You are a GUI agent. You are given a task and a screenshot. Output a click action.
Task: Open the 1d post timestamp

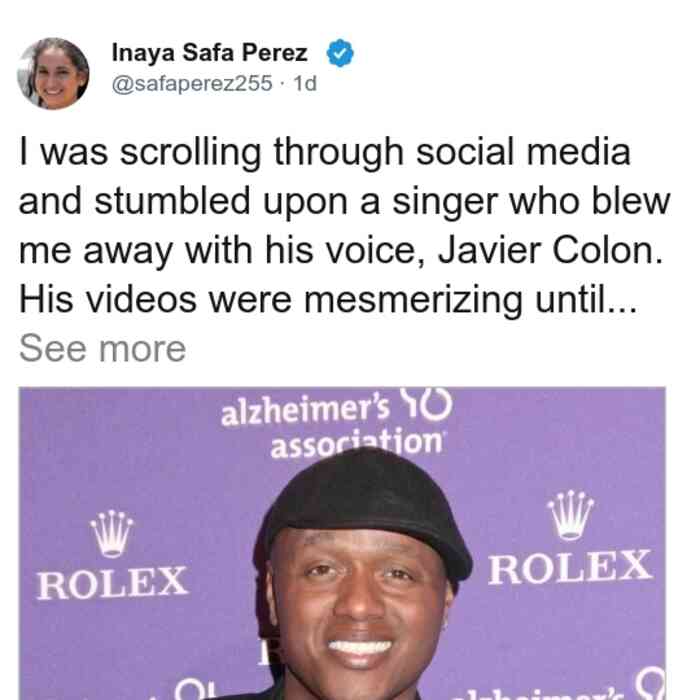pos(305,83)
